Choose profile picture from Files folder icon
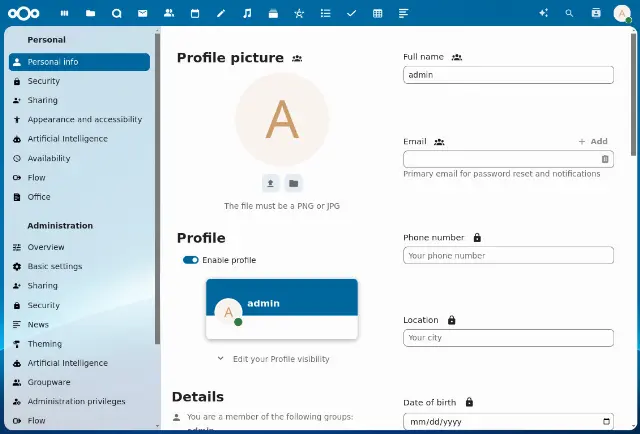This screenshot has width=640, height=434. (293, 183)
